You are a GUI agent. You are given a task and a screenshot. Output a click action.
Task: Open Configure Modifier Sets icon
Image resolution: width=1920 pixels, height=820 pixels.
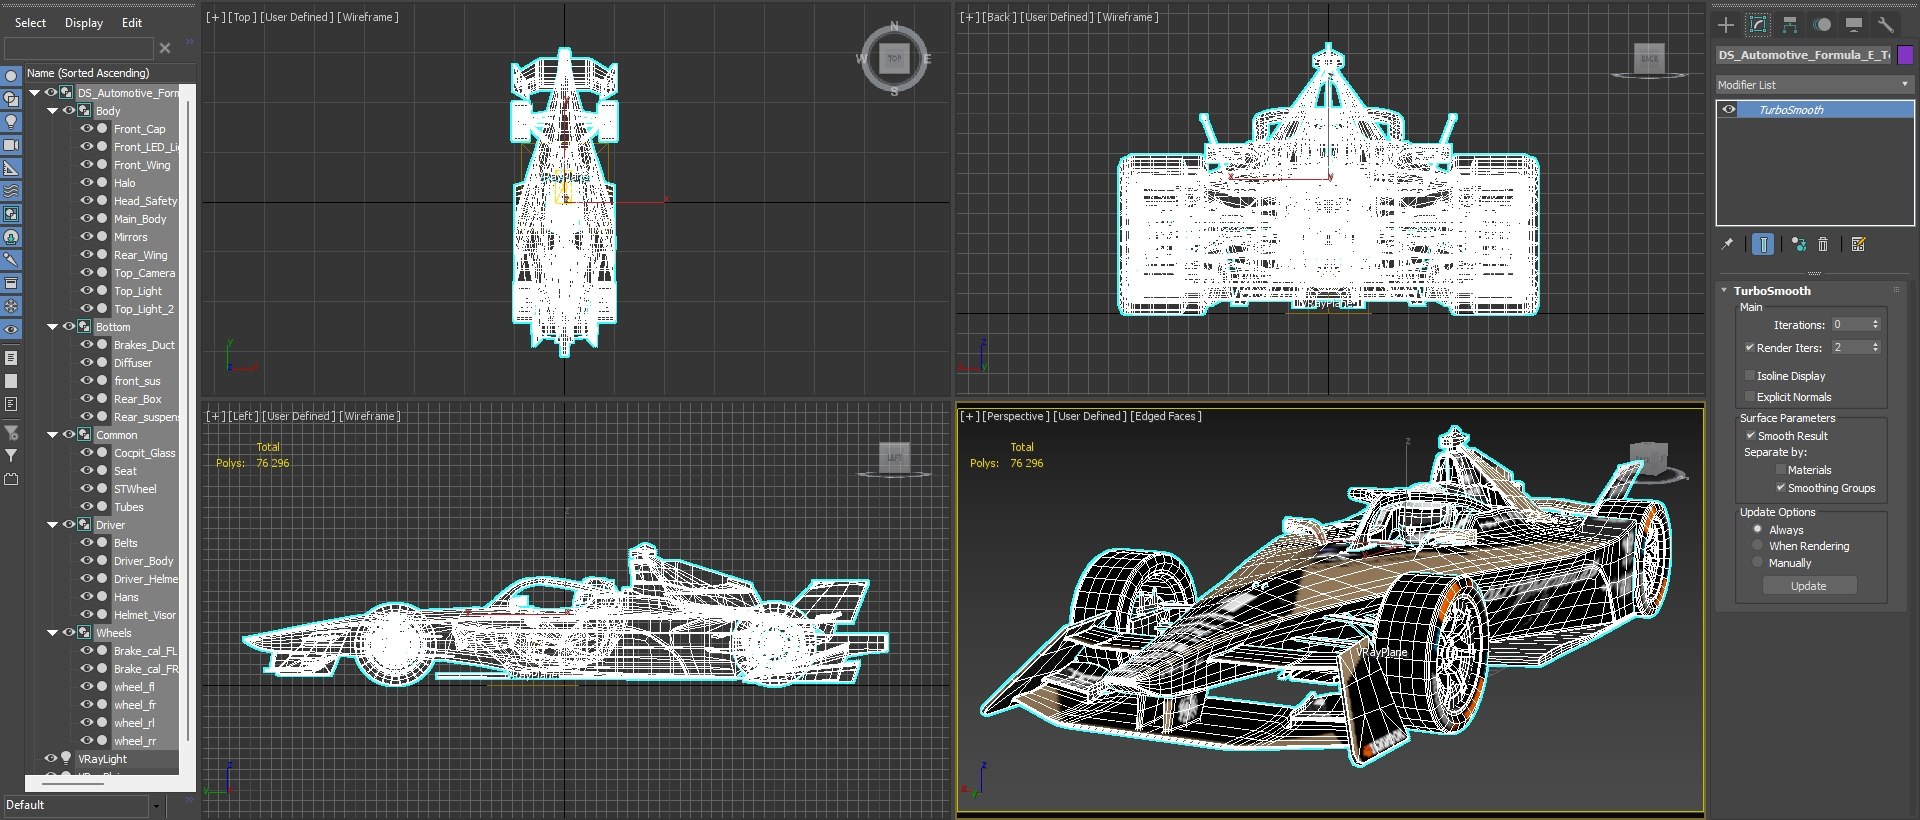[1859, 244]
